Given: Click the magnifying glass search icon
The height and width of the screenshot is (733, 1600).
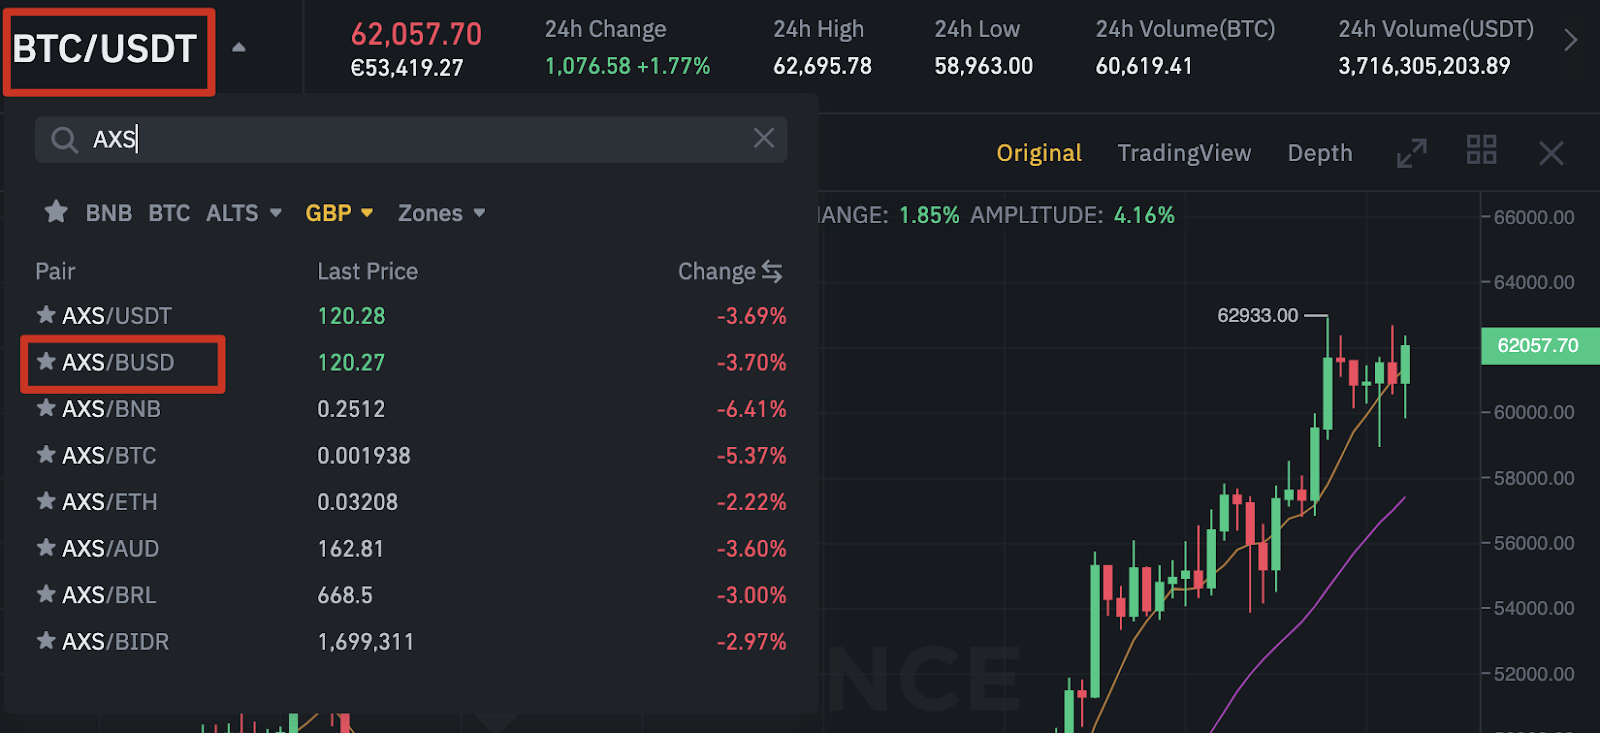Looking at the screenshot, I should pyautogui.click(x=64, y=140).
